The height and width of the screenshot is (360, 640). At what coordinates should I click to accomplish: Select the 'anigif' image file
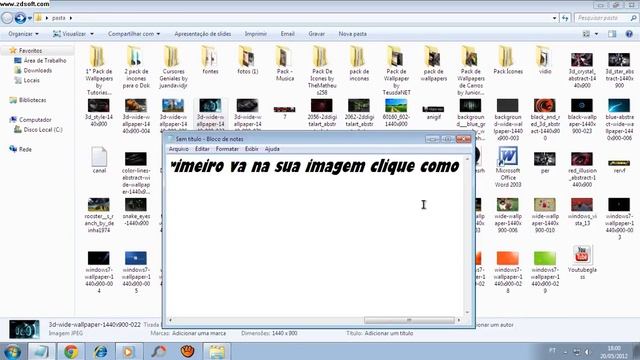point(433,109)
